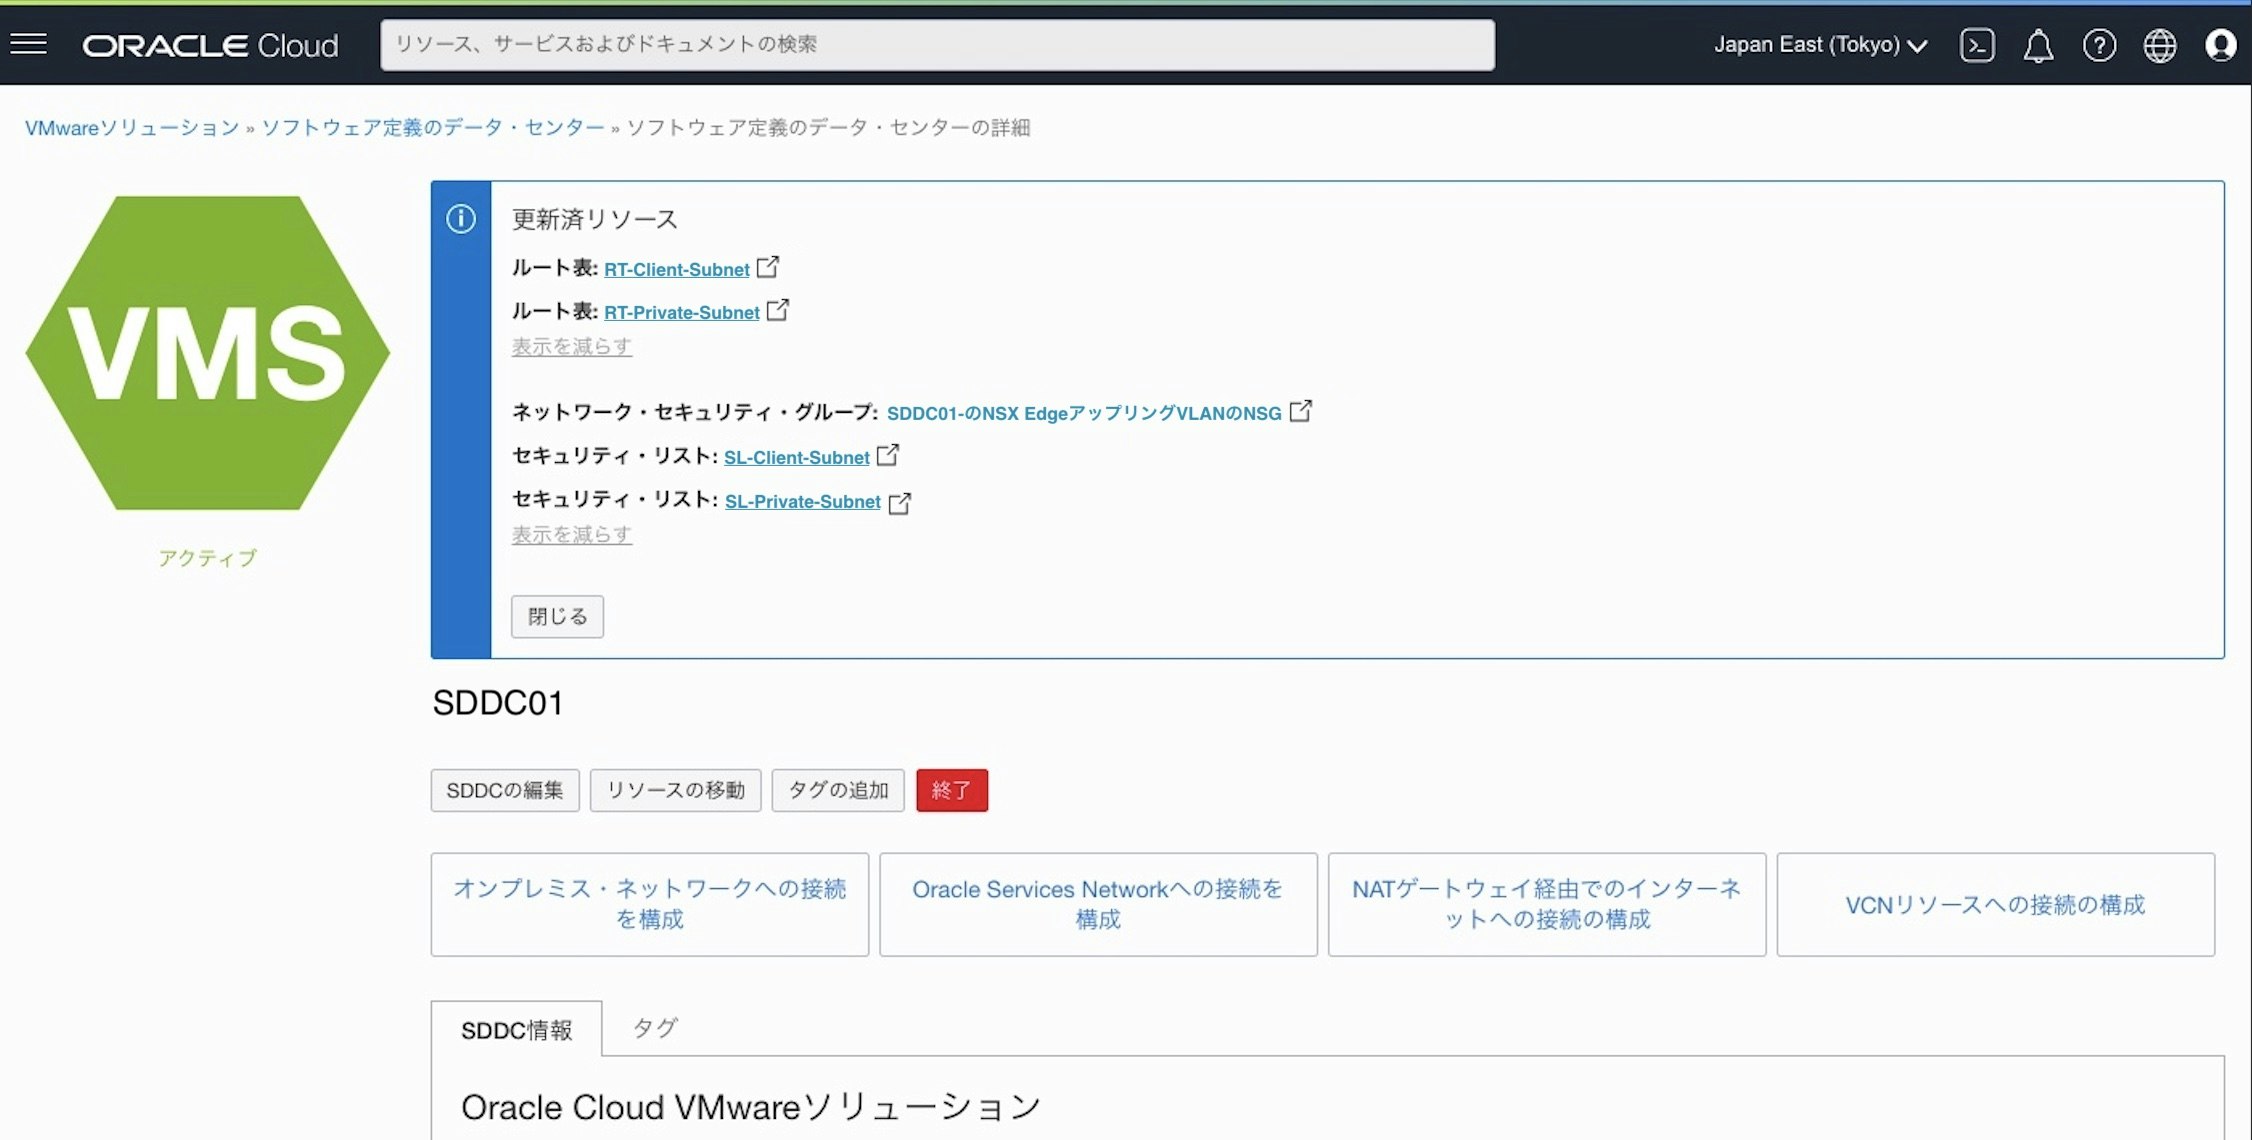Open RT-Client-Subnet via its external link icon
The image size is (2252, 1140).
[768, 266]
